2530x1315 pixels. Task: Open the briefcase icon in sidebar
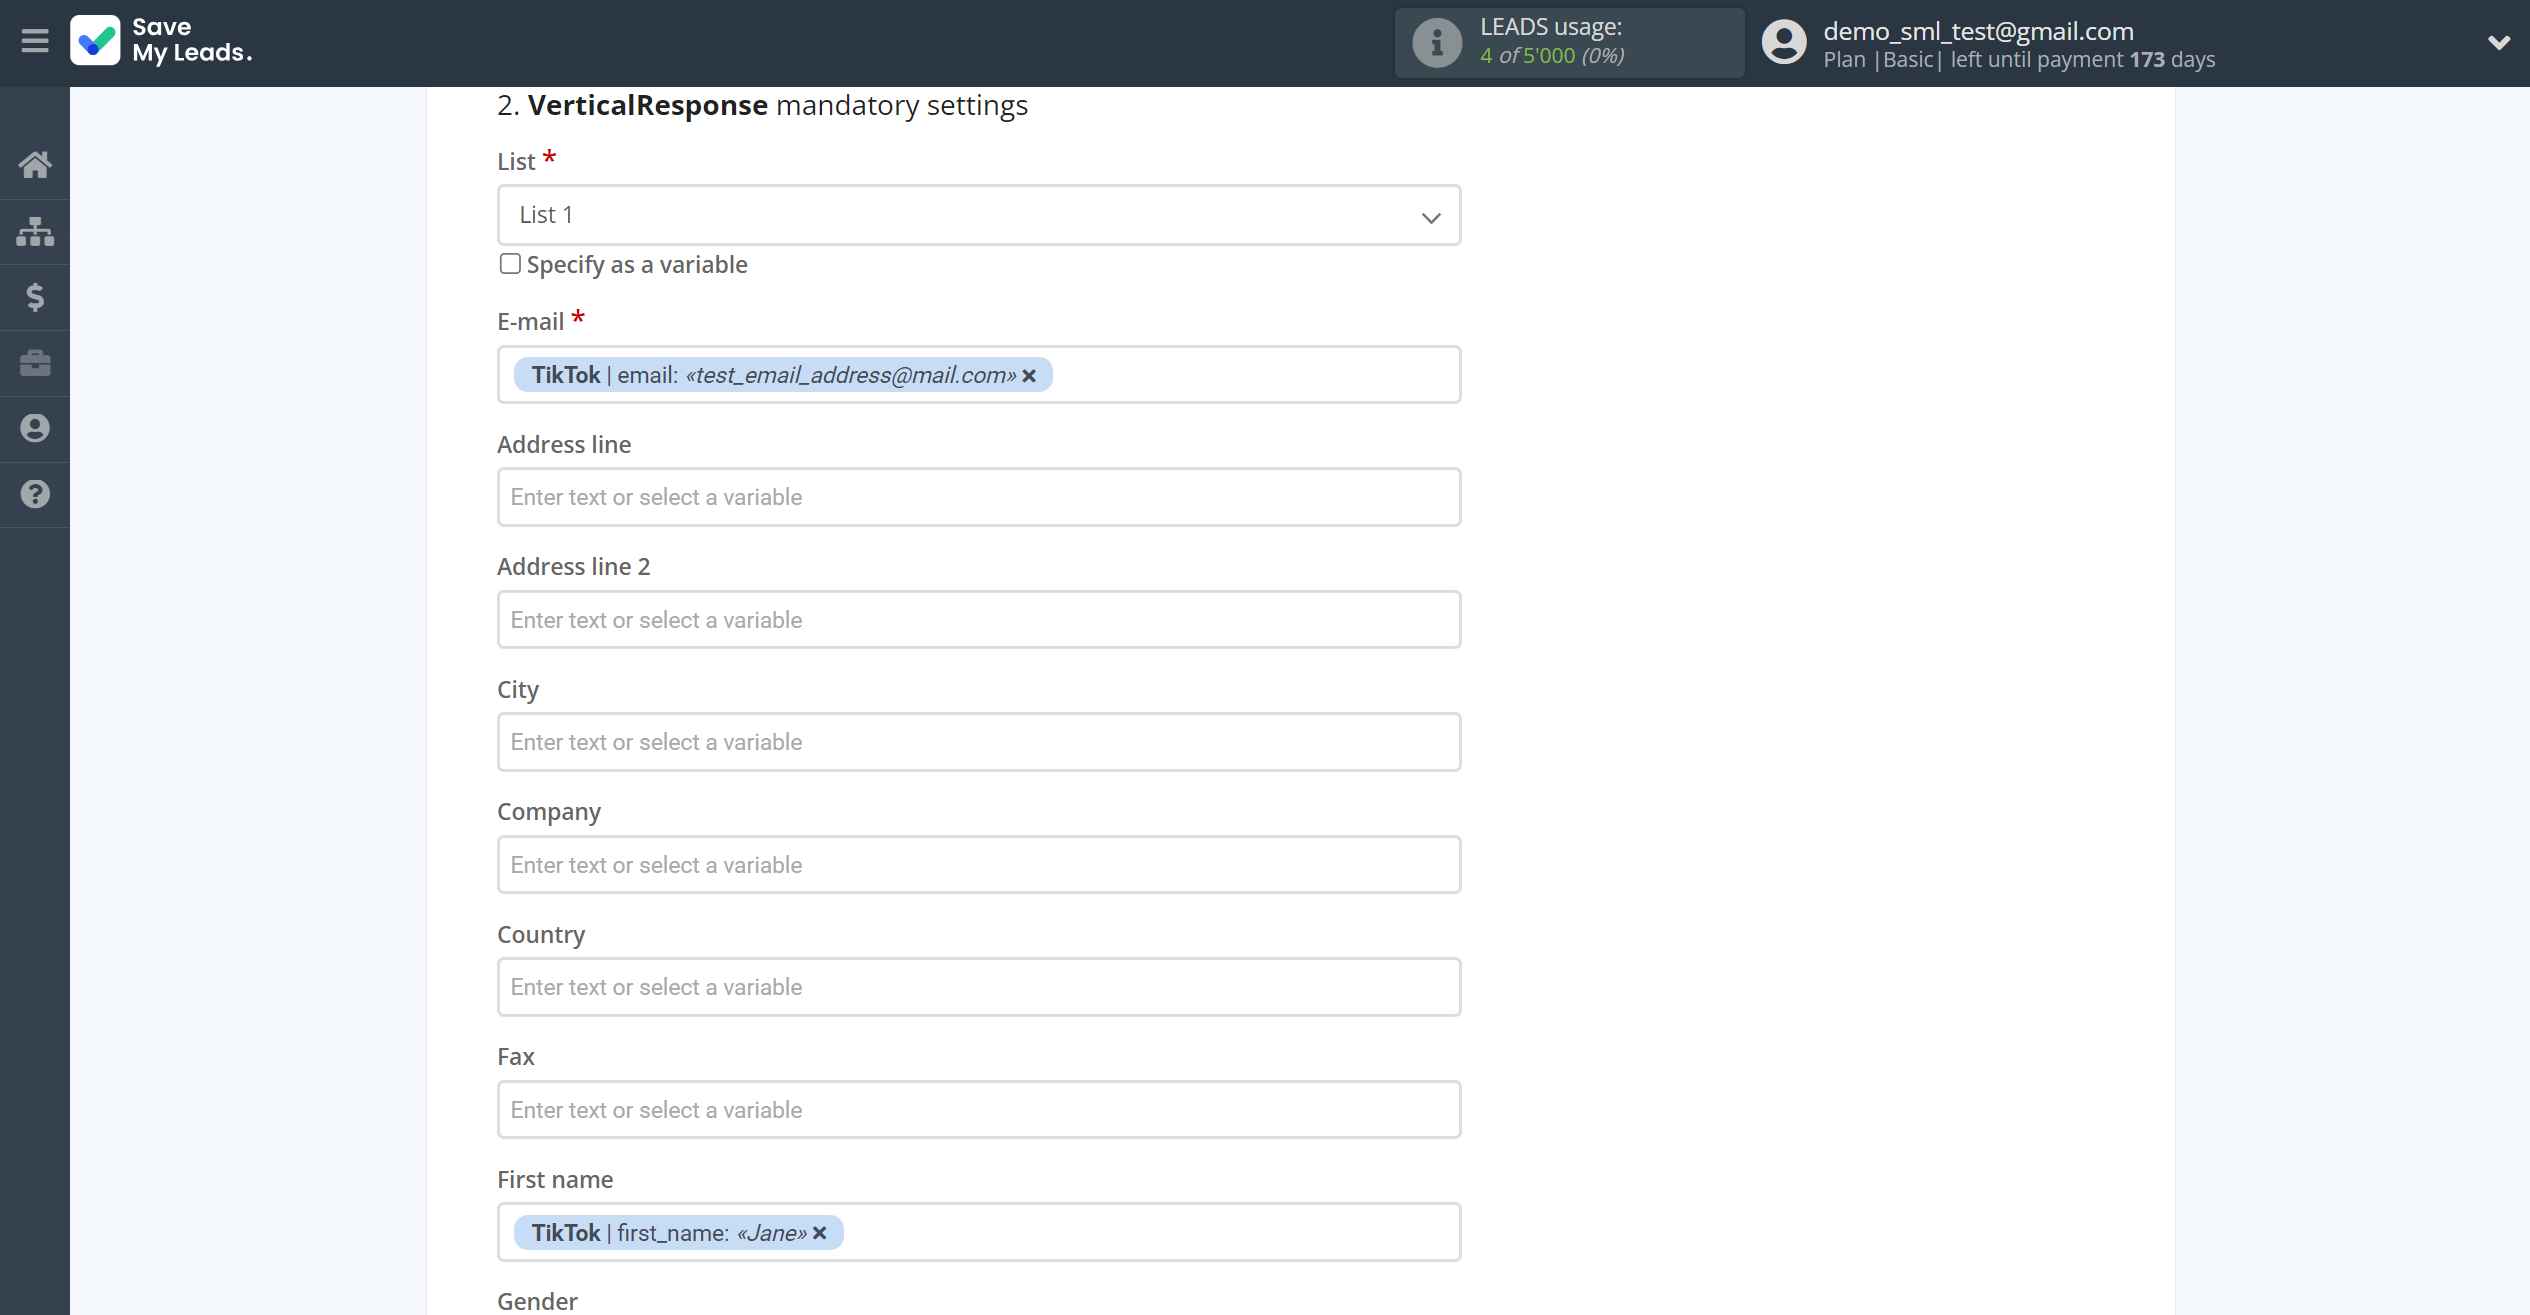click(x=35, y=362)
